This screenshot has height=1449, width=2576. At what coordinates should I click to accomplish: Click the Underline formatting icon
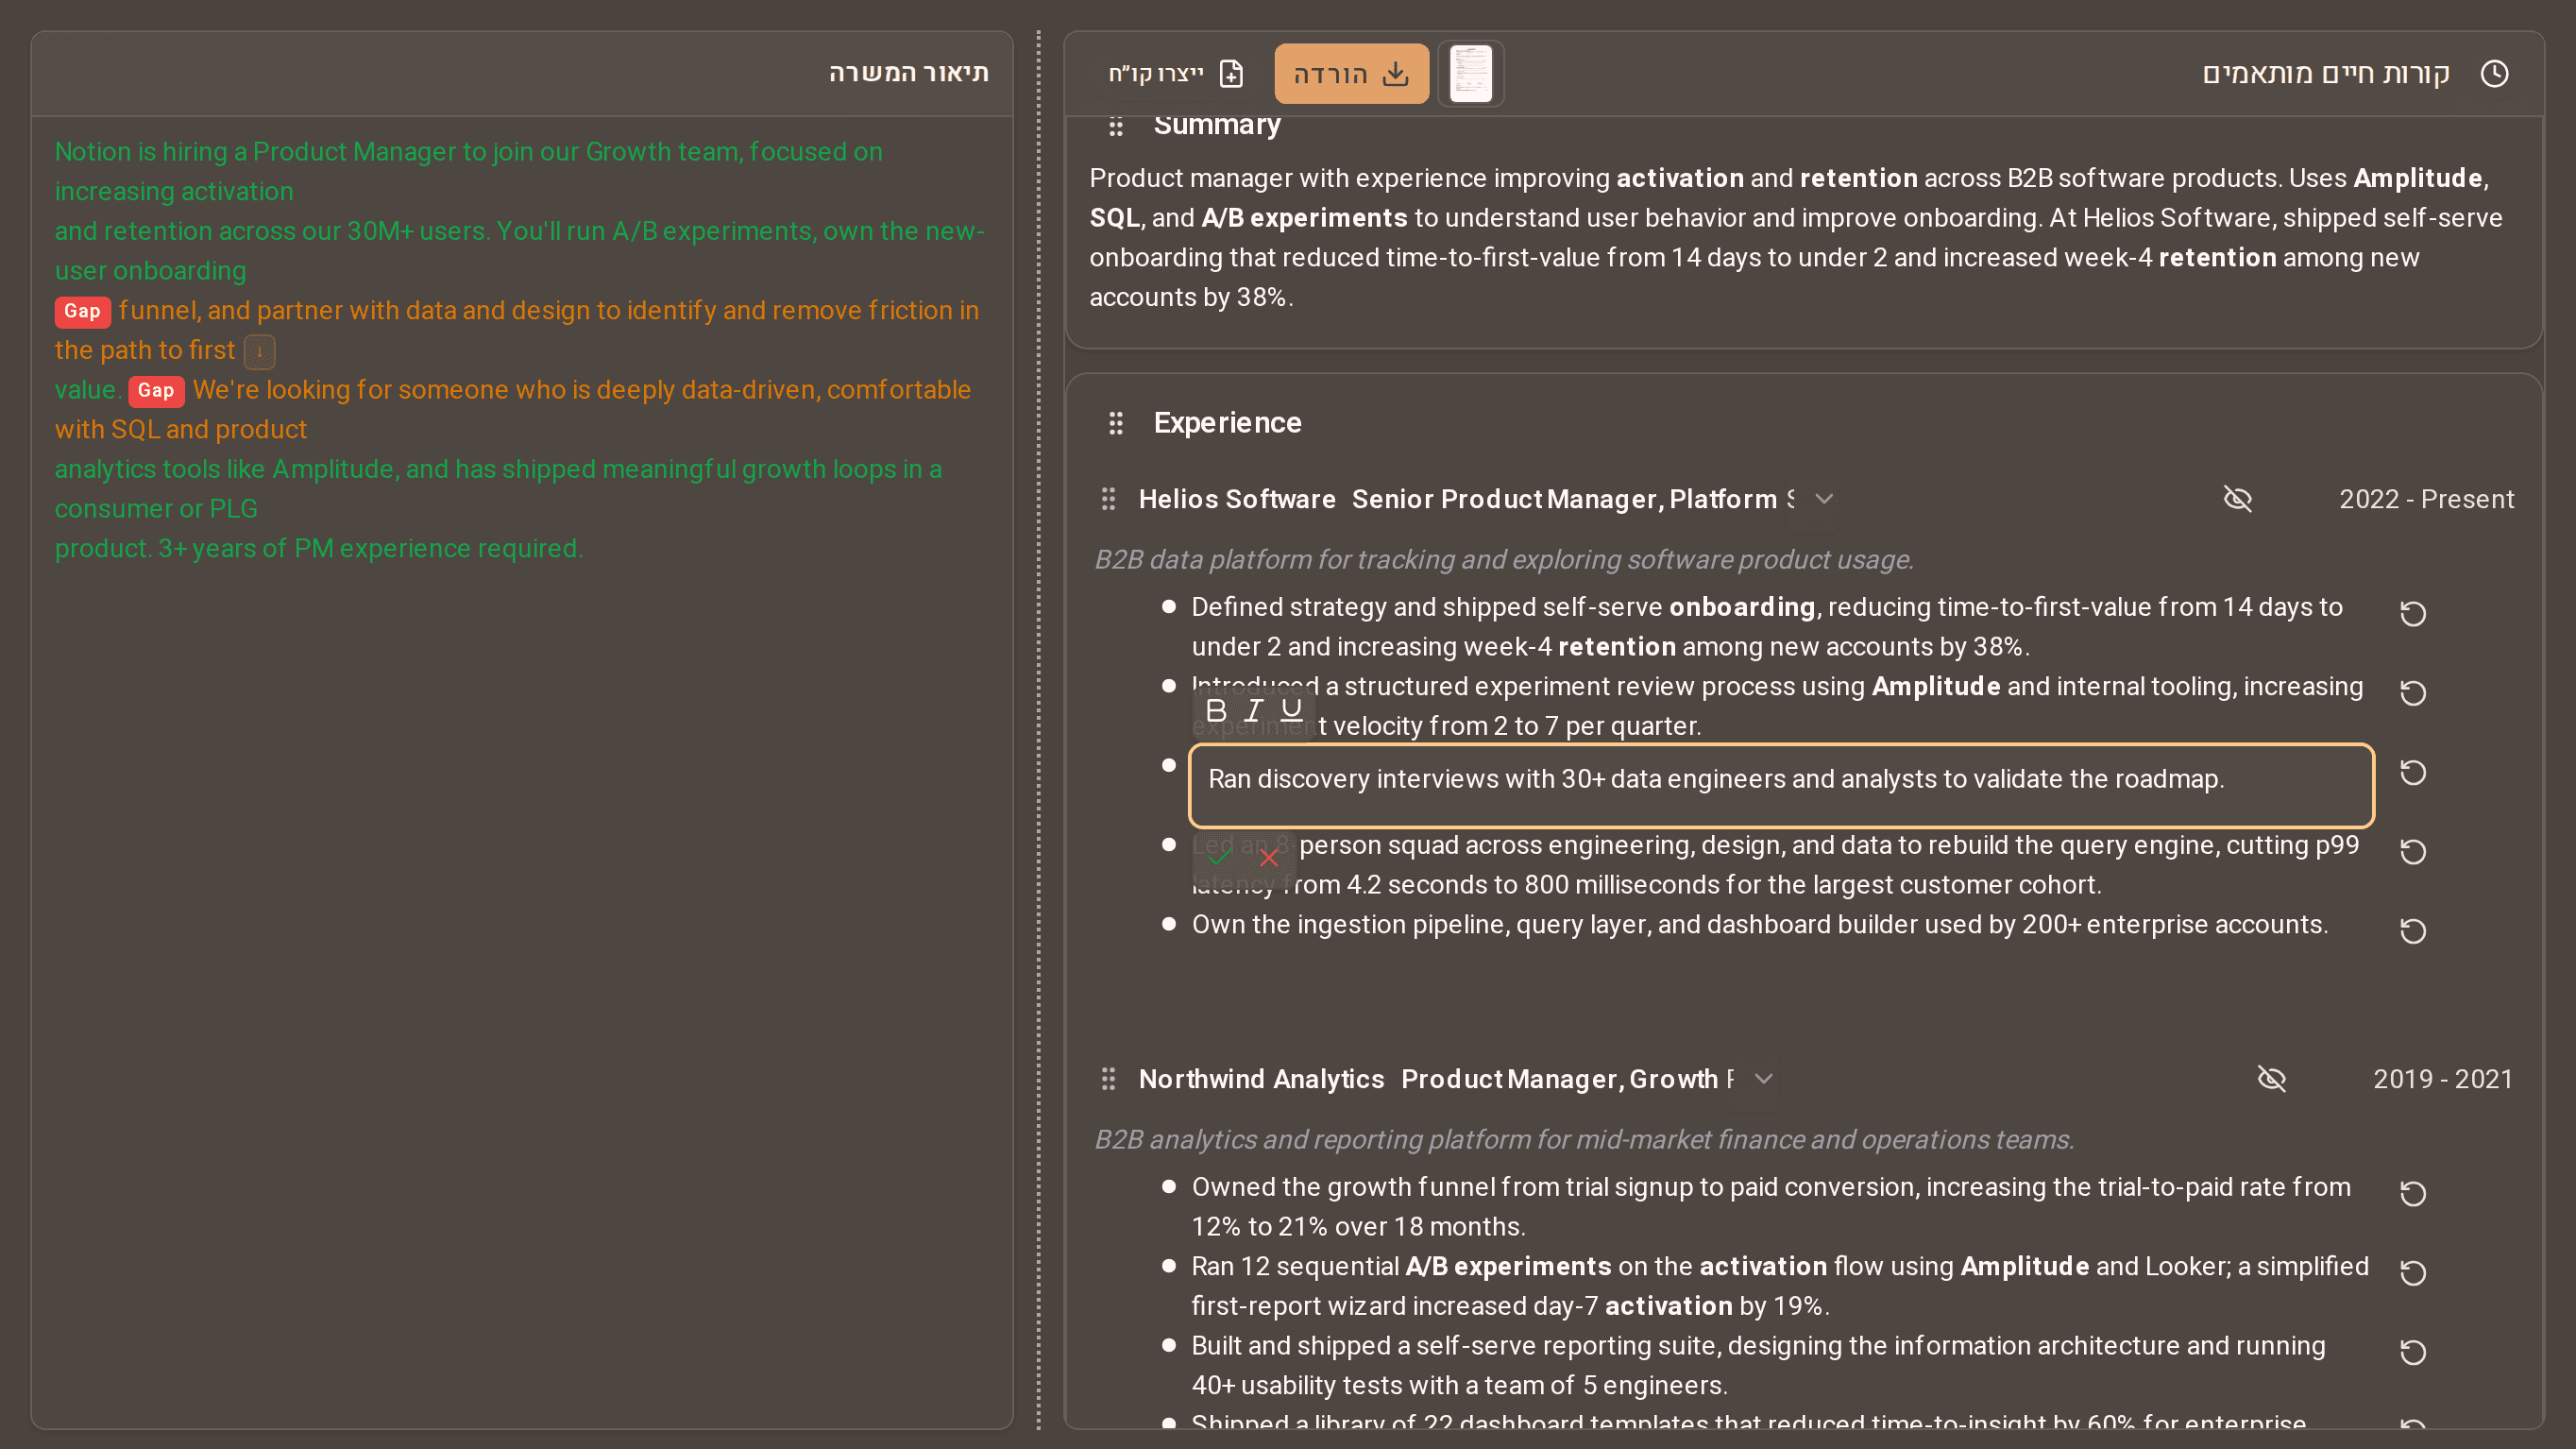coord(1291,710)
